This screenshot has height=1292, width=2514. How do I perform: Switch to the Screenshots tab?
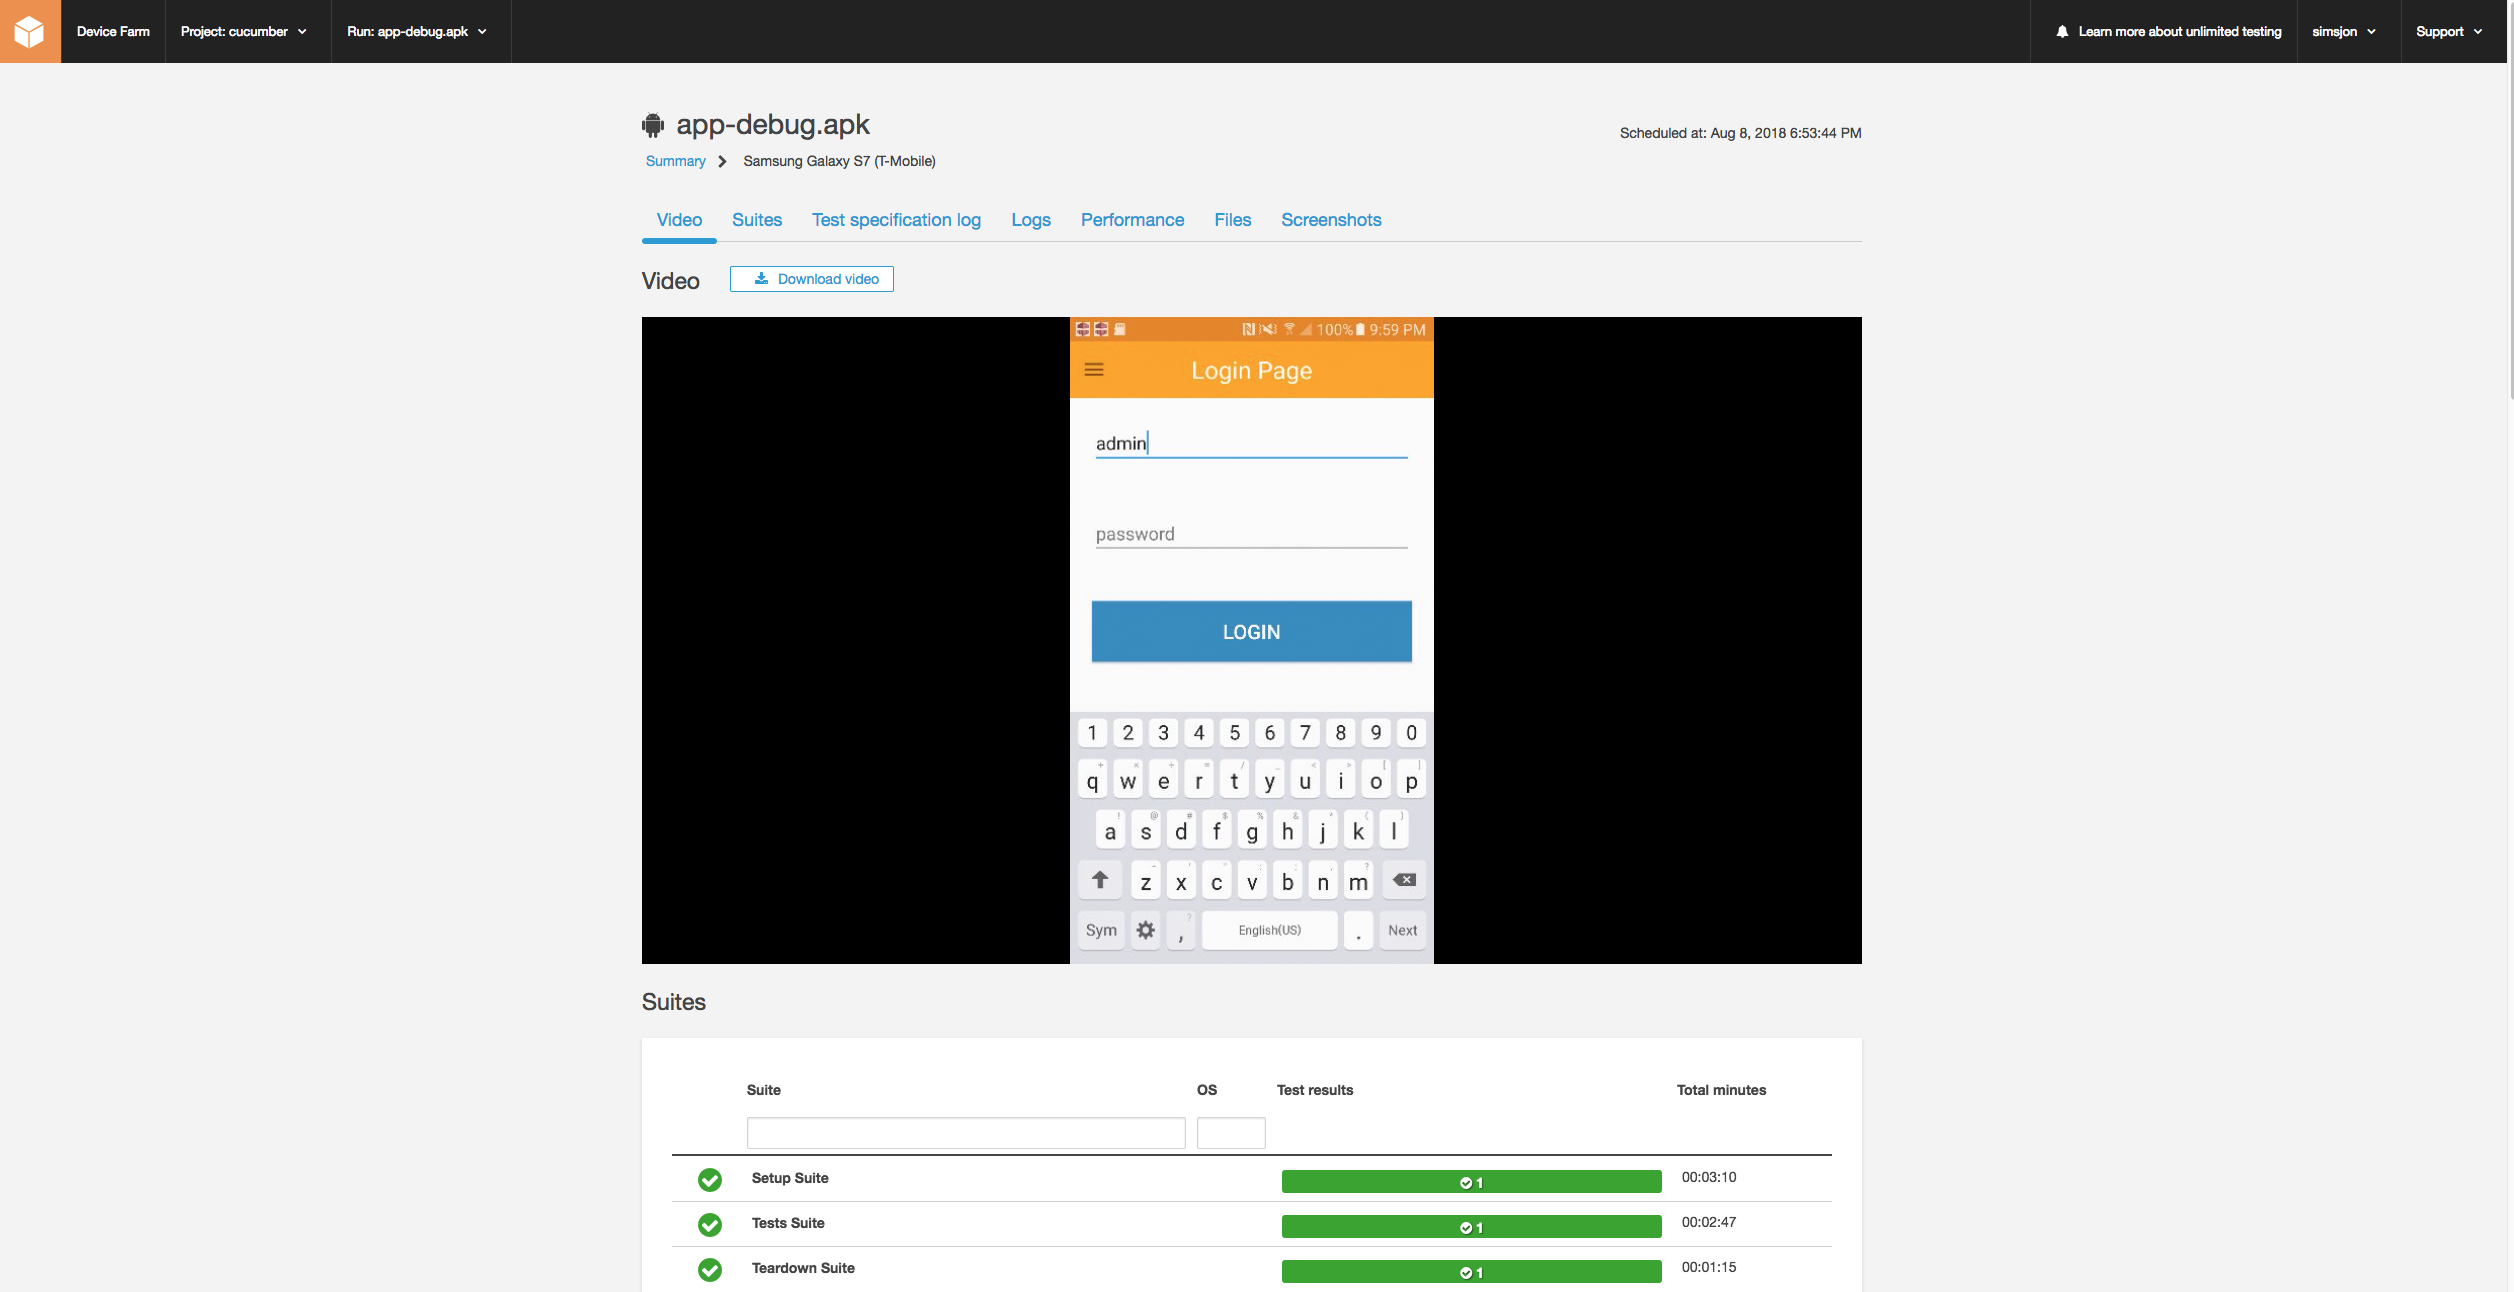(x=1331, y=220)
